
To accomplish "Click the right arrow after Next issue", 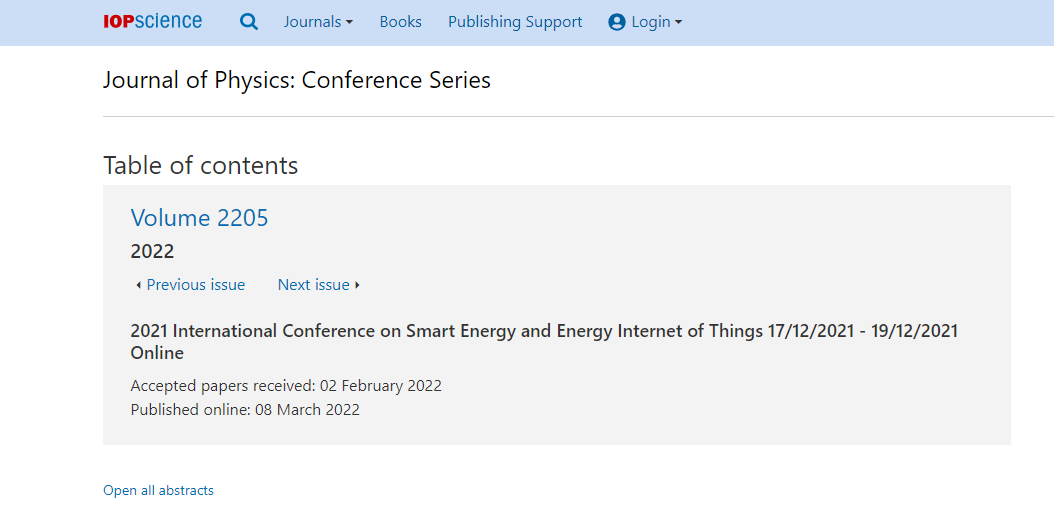I will [357, 286].
